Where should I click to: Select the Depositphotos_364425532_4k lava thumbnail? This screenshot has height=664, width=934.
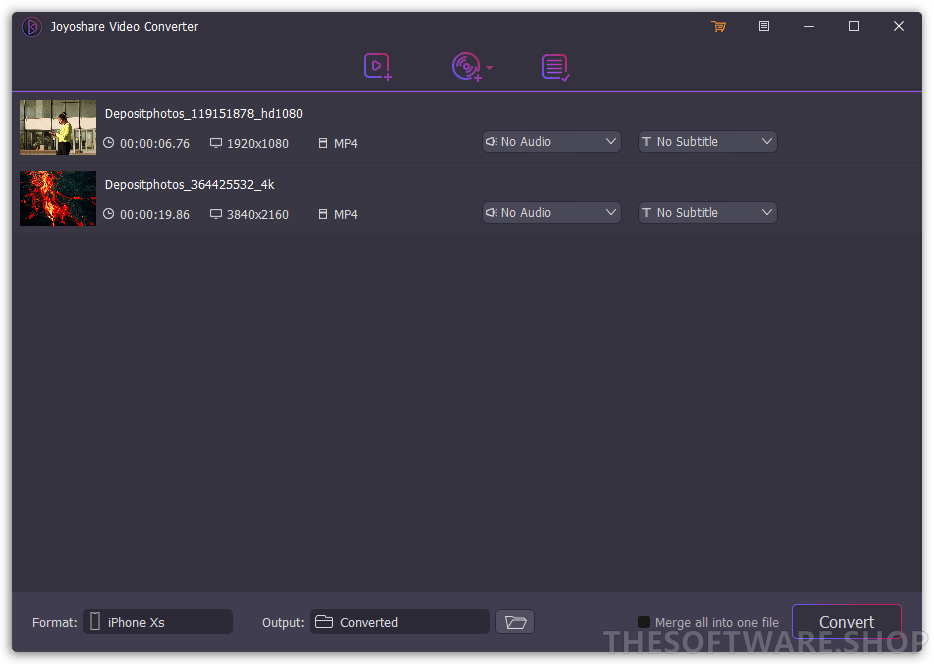click(58, 199)
